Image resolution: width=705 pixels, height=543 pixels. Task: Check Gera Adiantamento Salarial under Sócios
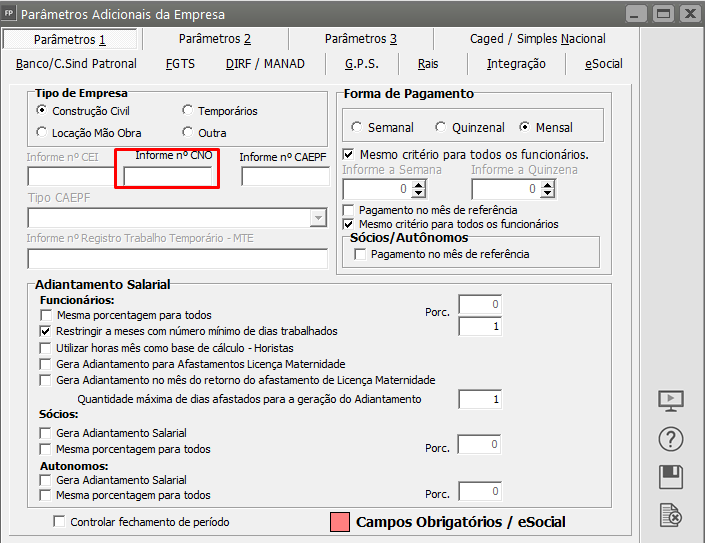[x=45, y=433]
